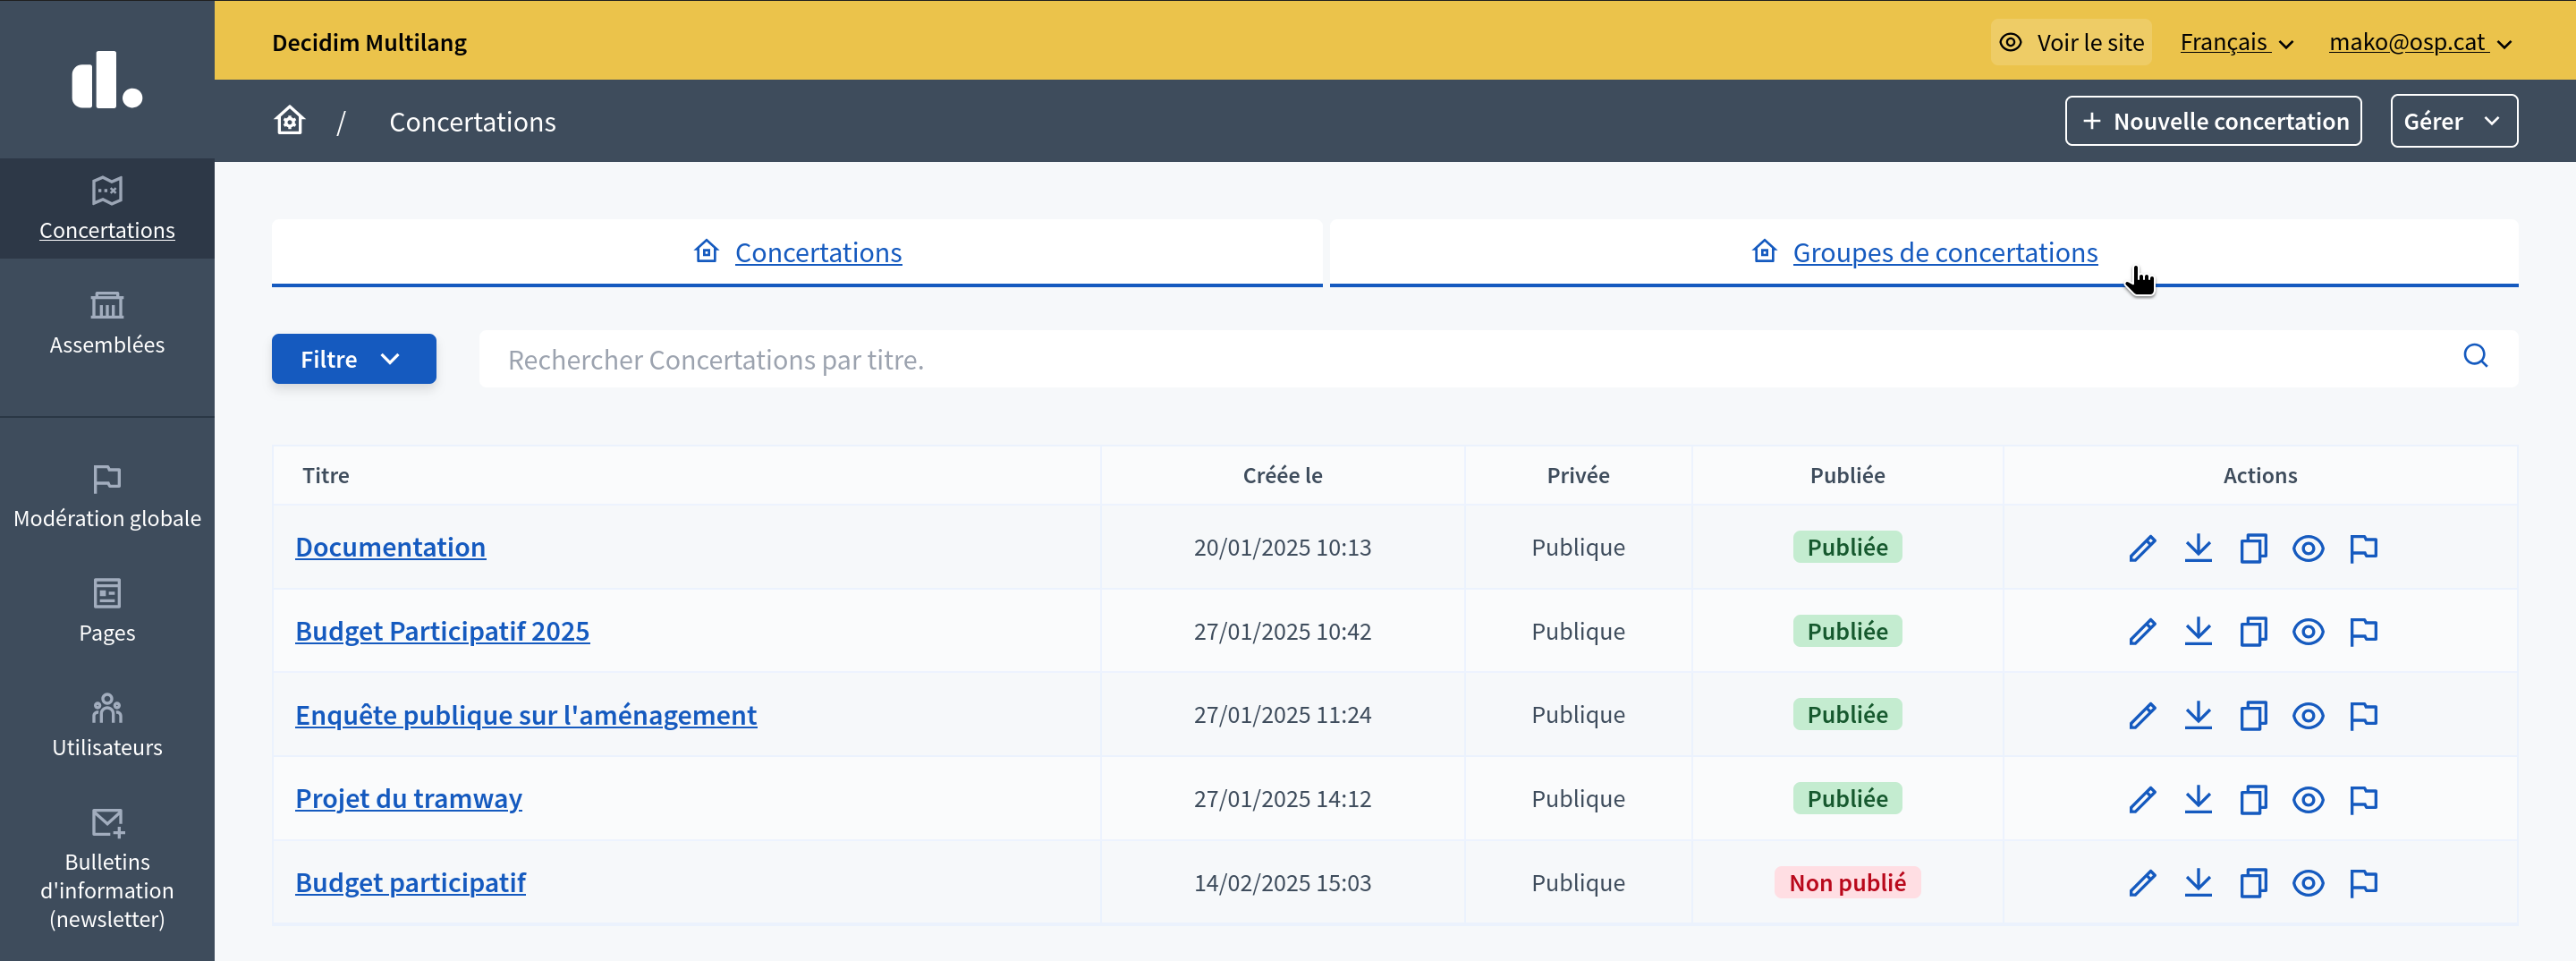This screenshot has height=961, width=2576.
Task: Open the Gérer dropdown menu
Action: 2453,121
